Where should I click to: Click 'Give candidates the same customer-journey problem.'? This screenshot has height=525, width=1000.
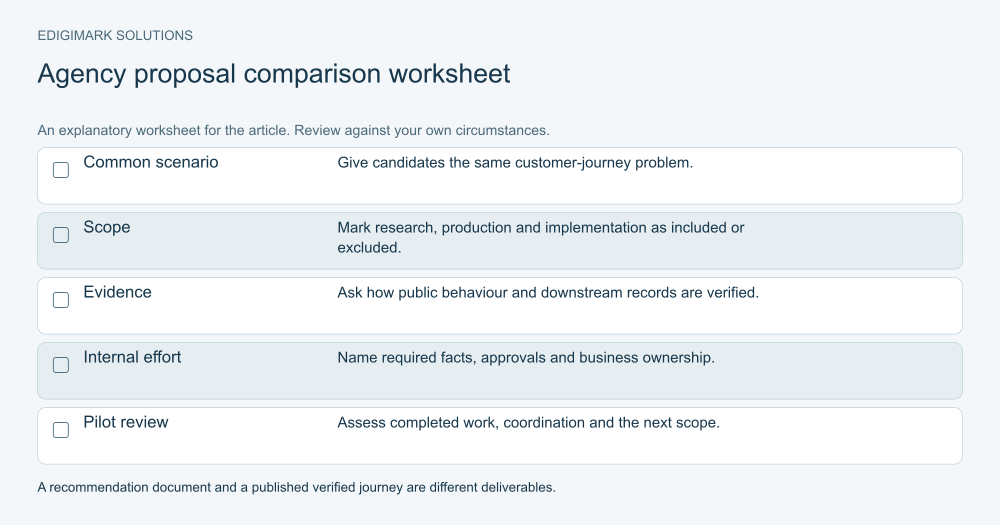[515, 163]
